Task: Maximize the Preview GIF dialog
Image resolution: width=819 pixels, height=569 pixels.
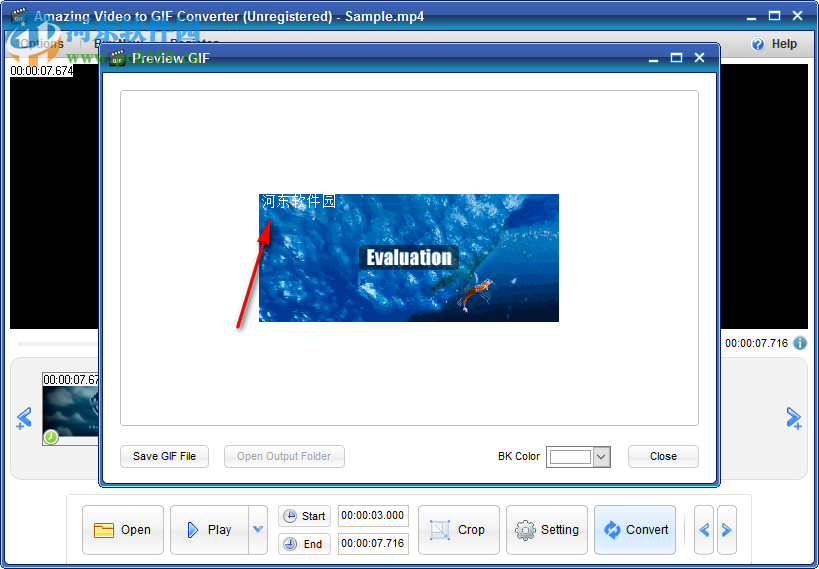Action: (676, 57)
